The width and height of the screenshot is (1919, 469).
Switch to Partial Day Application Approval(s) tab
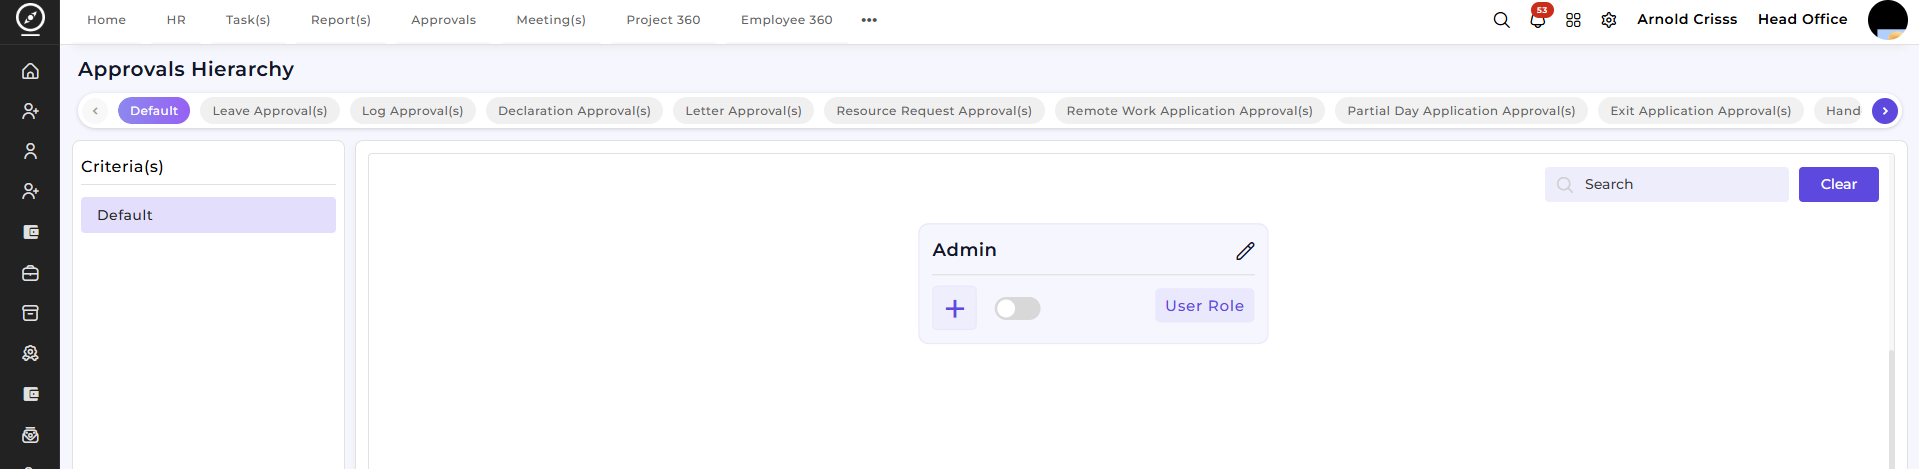click(x=1461, y=111)
